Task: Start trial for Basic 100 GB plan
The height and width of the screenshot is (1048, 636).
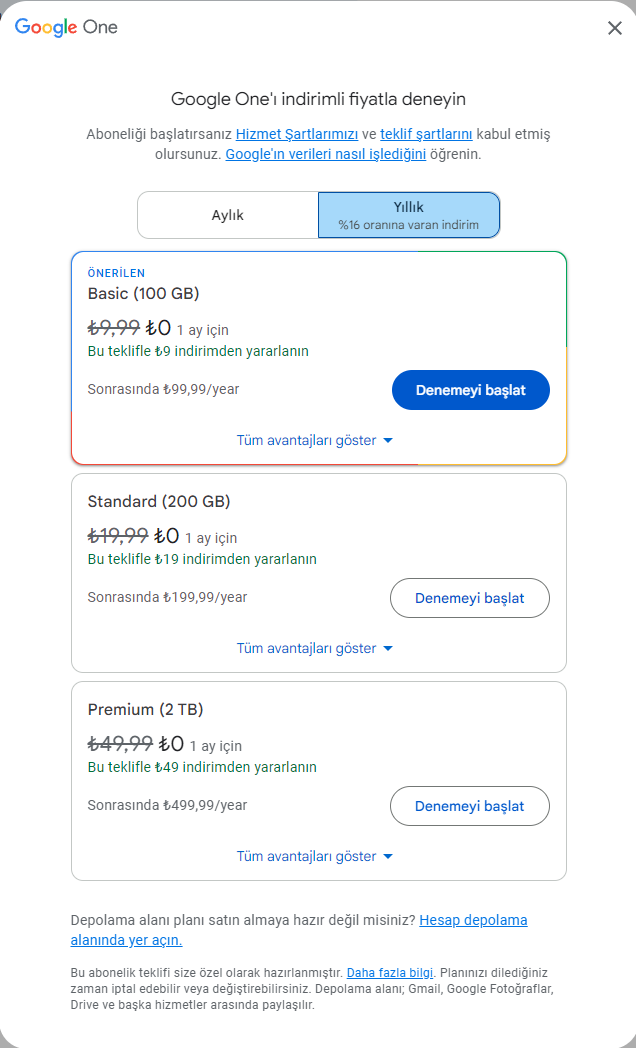Action: [470, 390]
